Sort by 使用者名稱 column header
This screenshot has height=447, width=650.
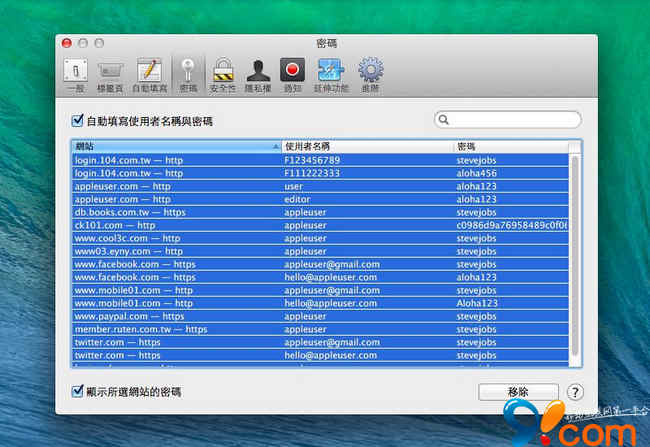[366, 146]
